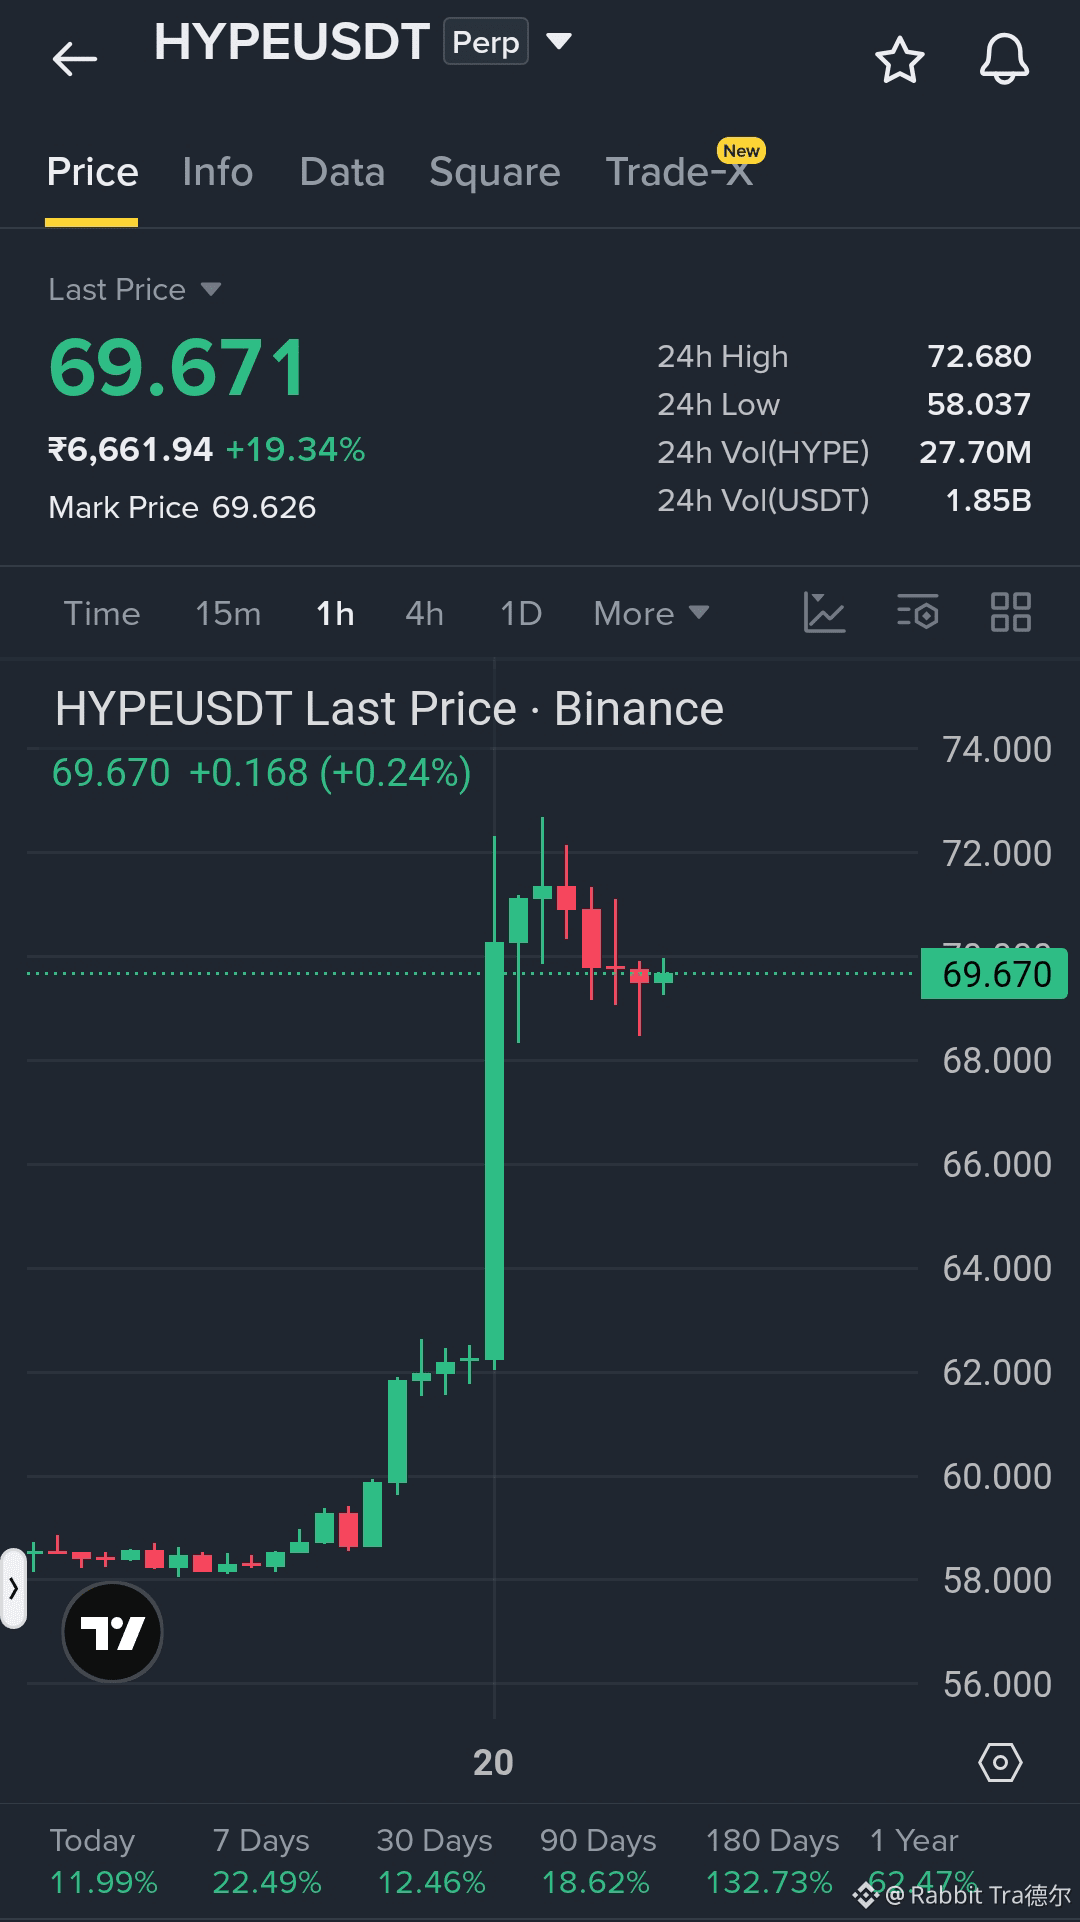Switch to the Data tab

tap(342, 172)
